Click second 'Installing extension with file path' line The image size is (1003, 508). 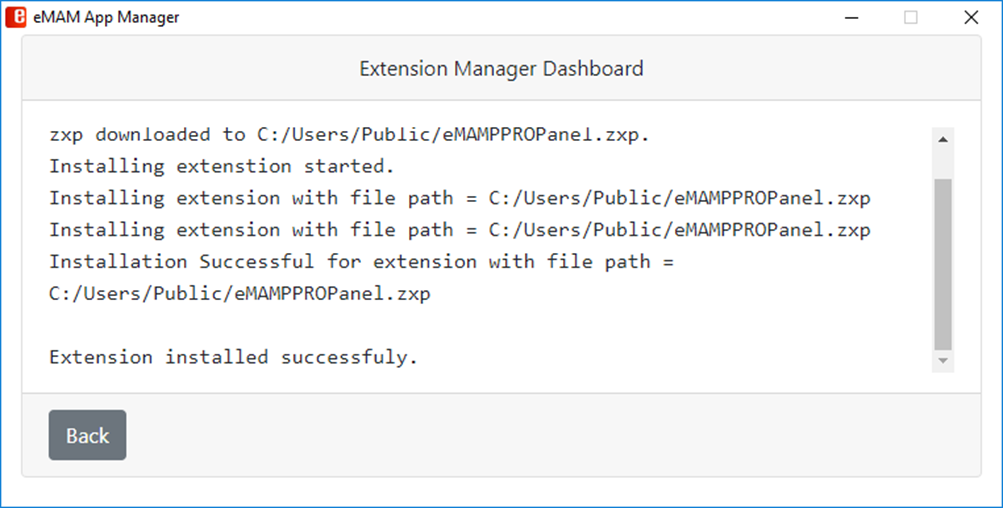tap(460, 230)
